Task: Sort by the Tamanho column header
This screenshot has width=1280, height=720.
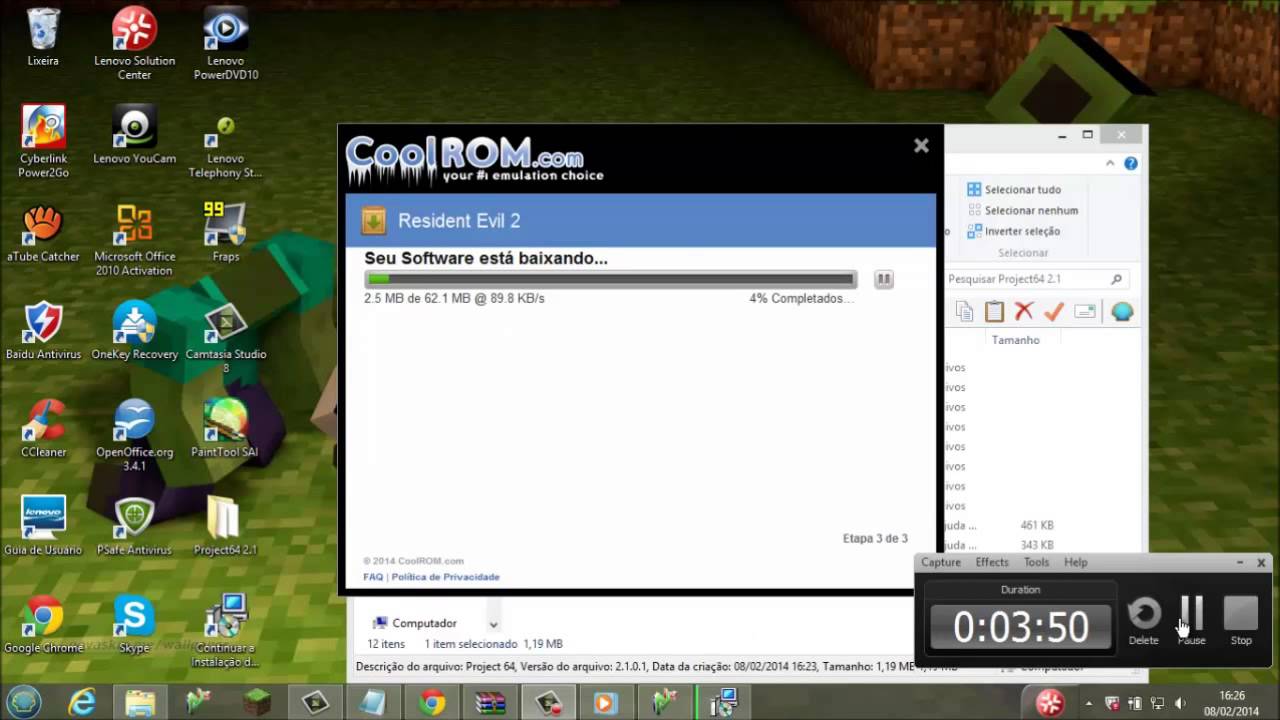Action: (x=1015, y=340)
